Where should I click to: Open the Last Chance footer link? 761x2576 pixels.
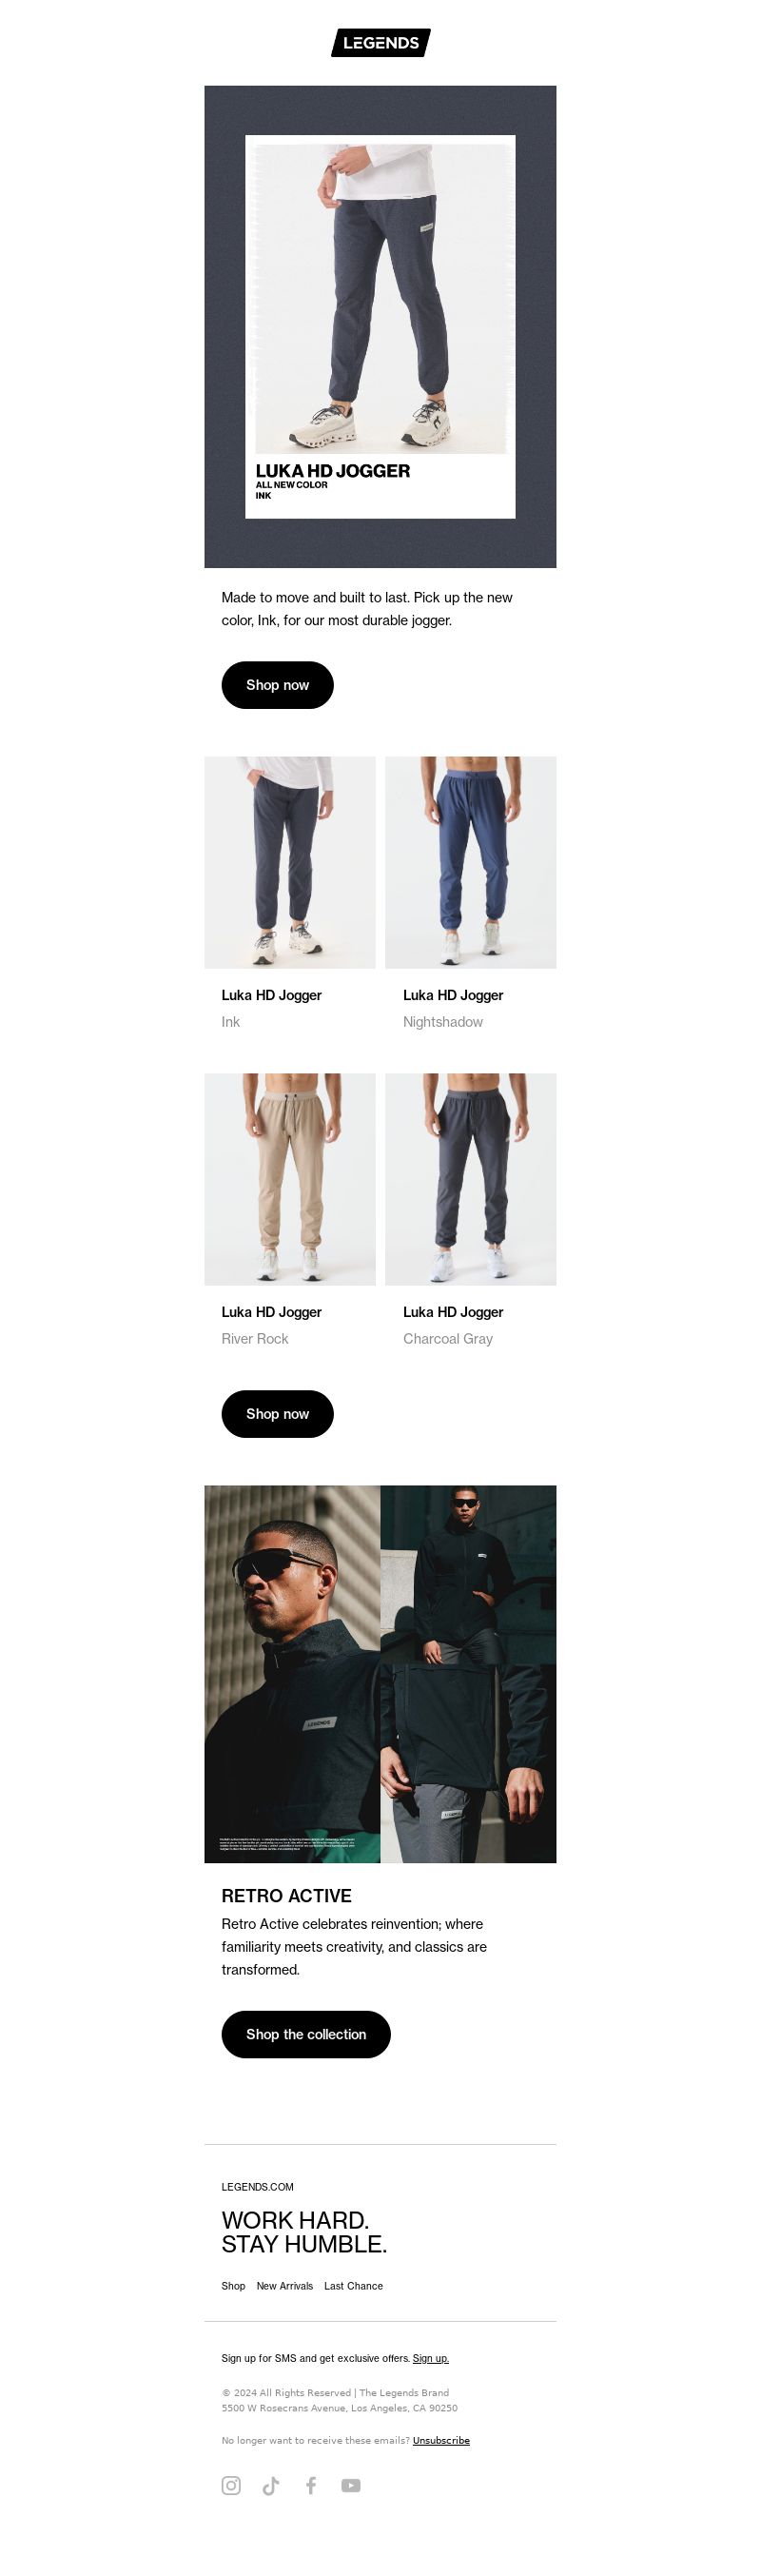353,2286
